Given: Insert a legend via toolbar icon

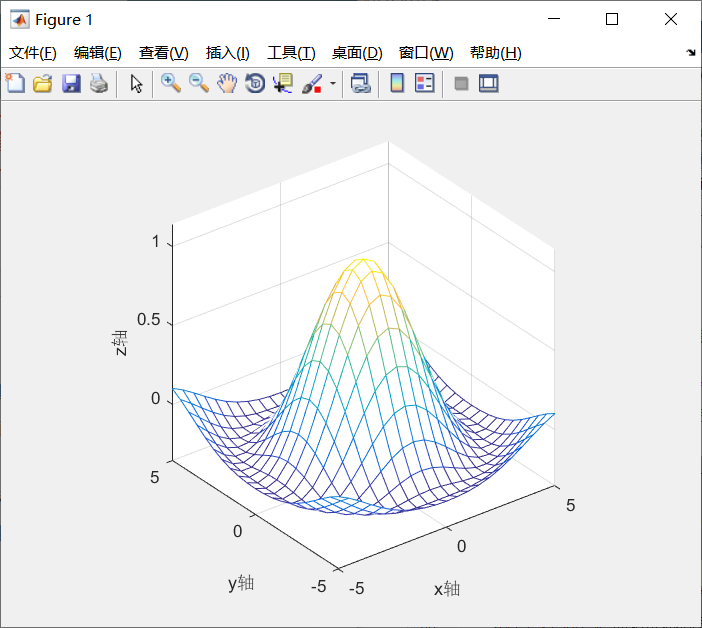Looking at the screenshot, I should [424, 83].
